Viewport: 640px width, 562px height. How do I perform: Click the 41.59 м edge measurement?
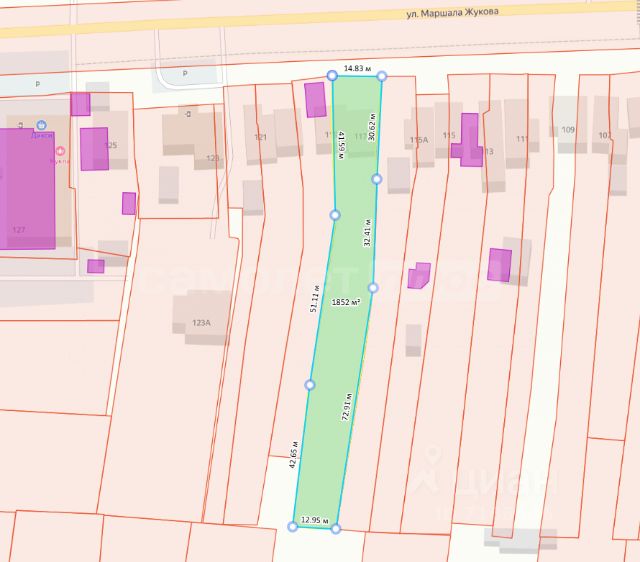pyautogui.click(x=341, y=145)
